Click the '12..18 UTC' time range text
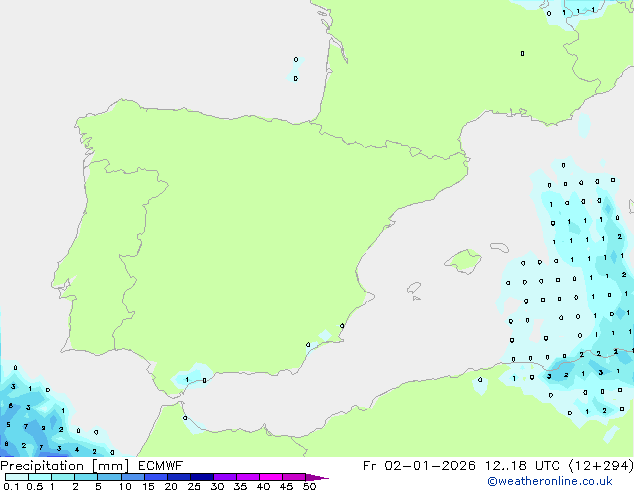 point(522,466)
